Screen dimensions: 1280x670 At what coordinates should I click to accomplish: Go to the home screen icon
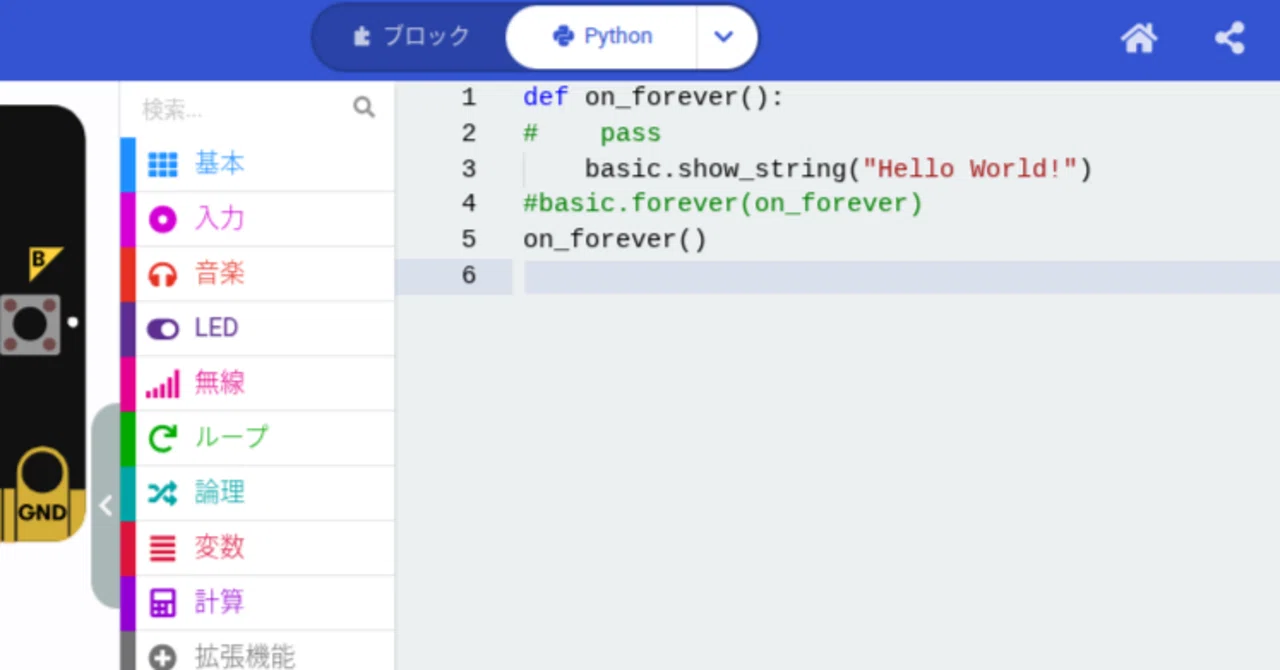pos(1139,38)
